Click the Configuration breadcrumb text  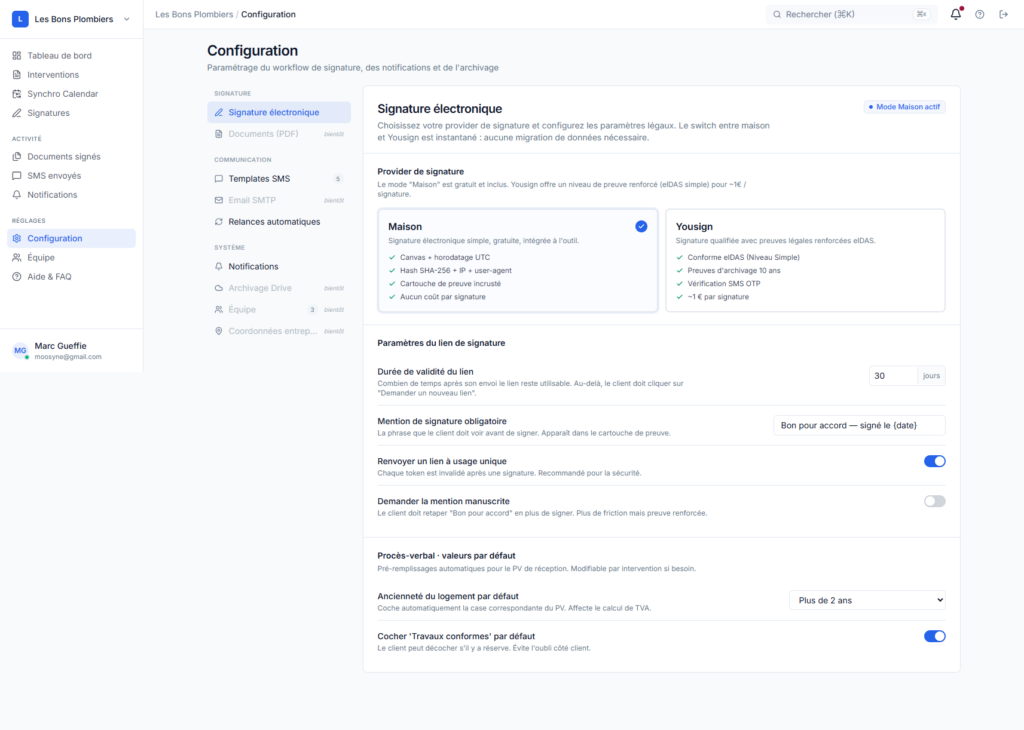click(268, 14)
